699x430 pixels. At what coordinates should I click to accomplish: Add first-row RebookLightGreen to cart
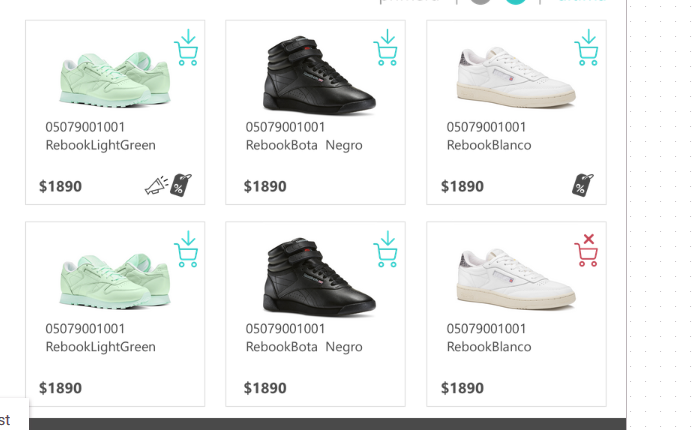click(186, 48)
